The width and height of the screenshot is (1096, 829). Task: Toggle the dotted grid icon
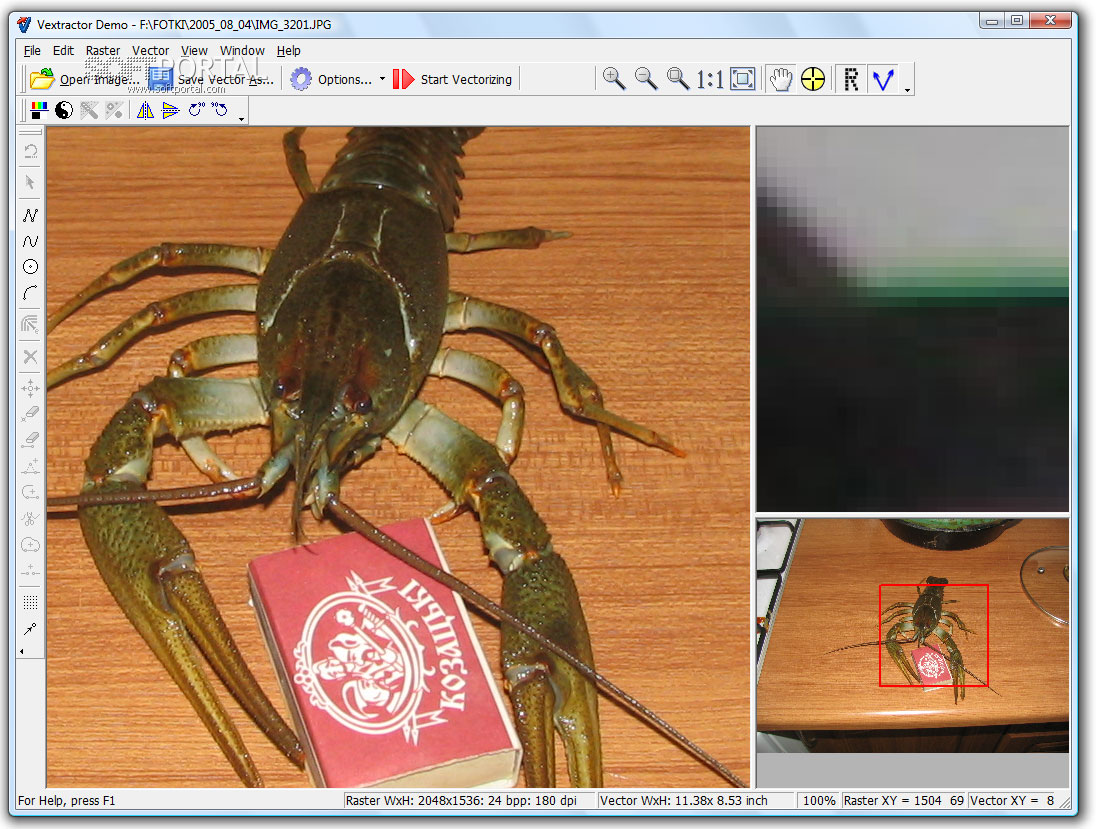30,603
